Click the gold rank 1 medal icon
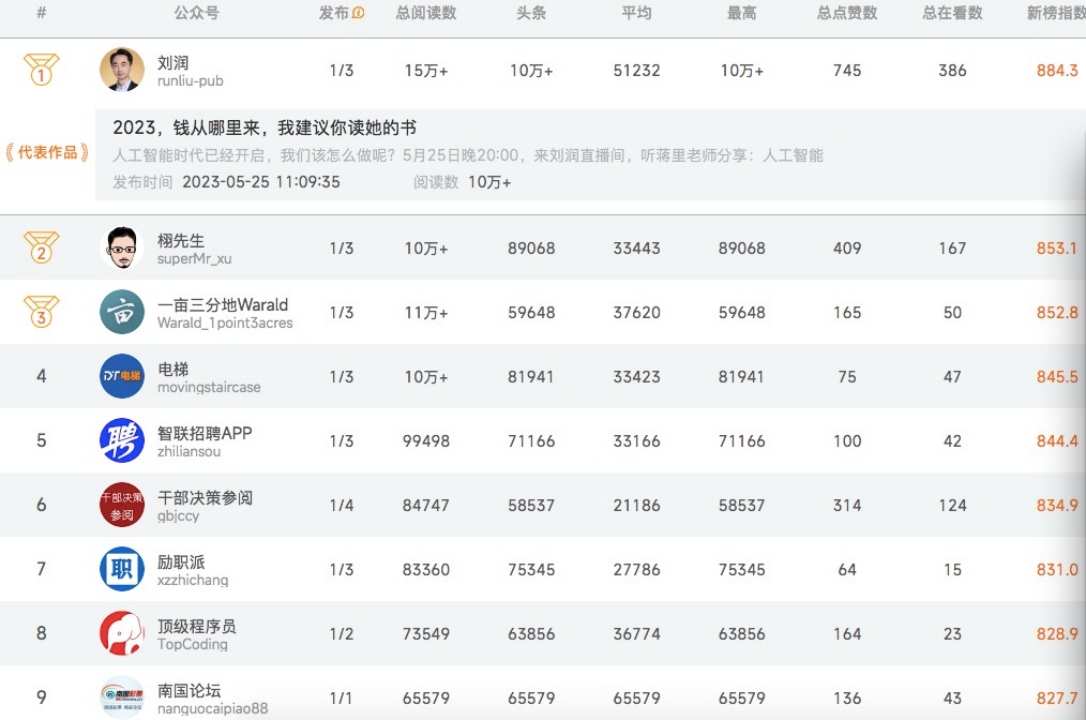This screenshot has width=1086, height=720. 42,69
